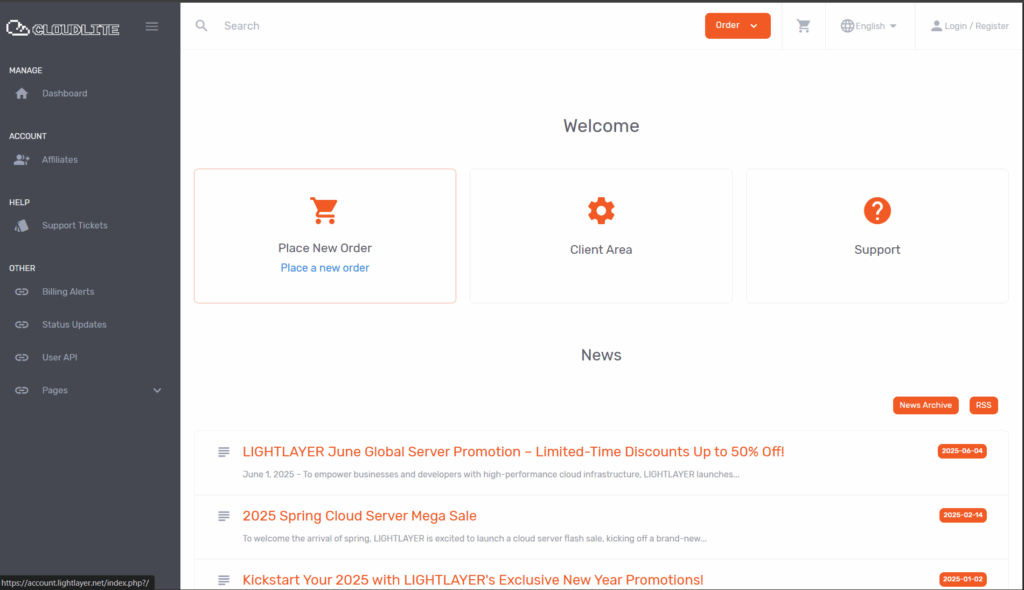Image resolution: width=1024 pixels, height=590 pixels.
Task: Click the 'Place New Order' card title
Action: (325, 248)
